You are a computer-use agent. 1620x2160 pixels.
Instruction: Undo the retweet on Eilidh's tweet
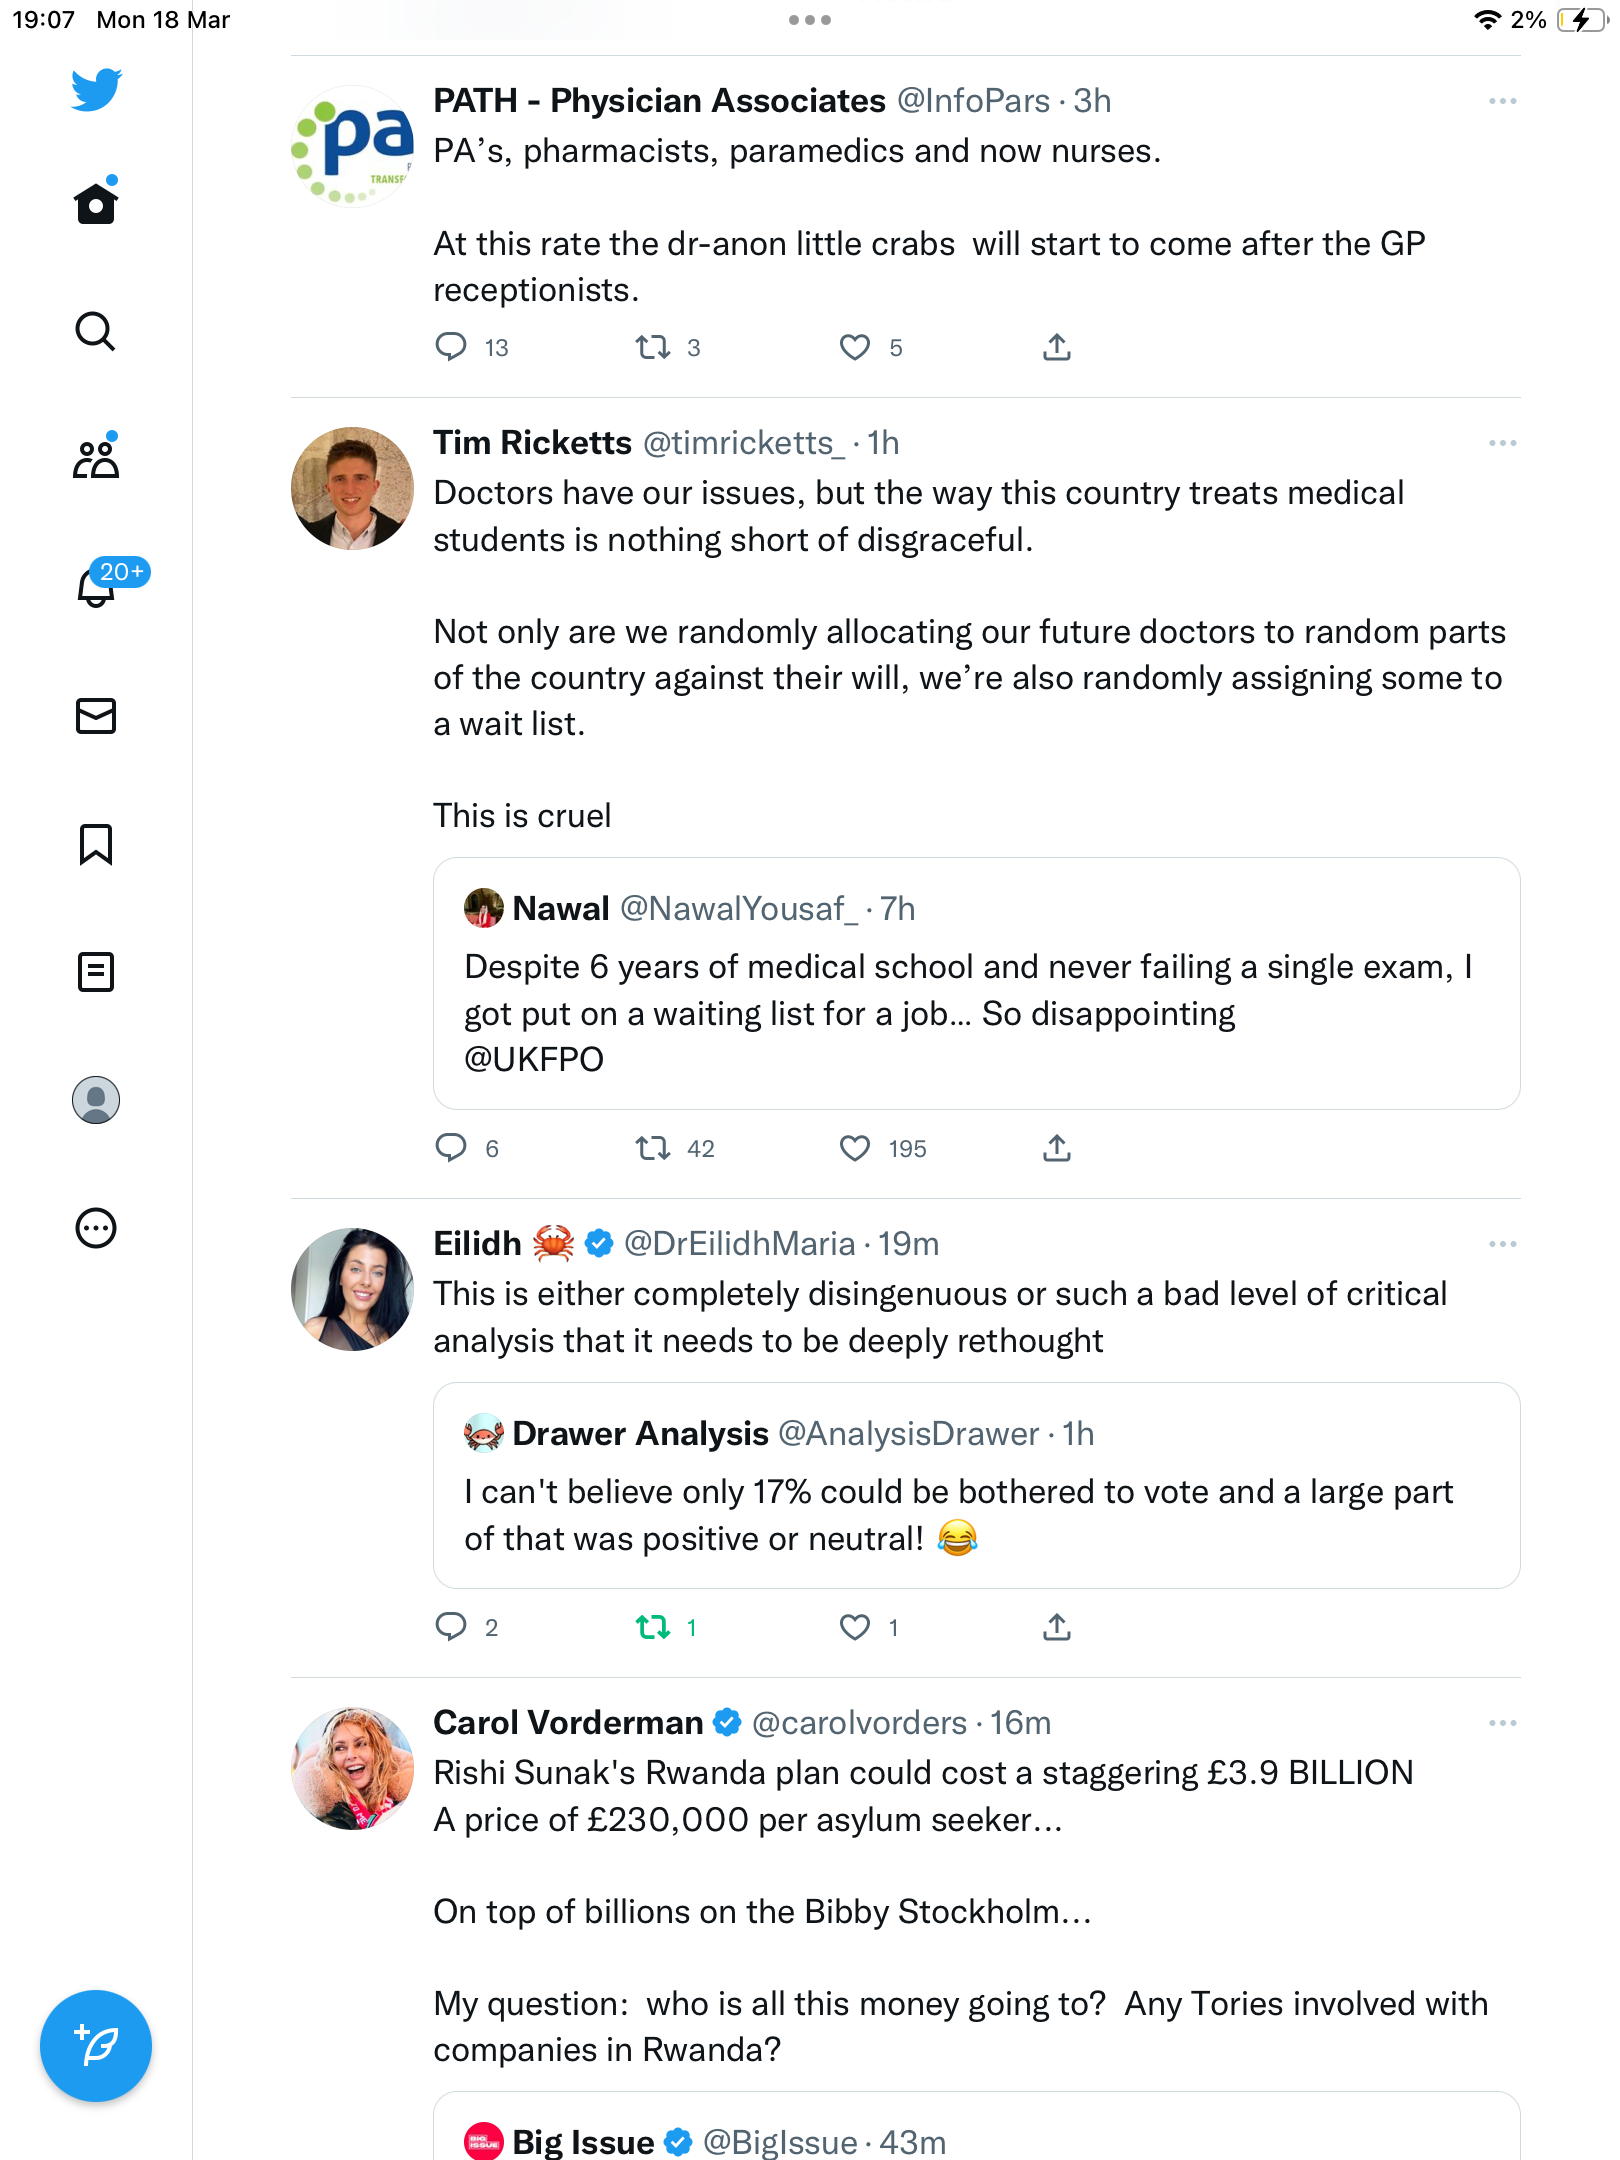pos(653,1628)
